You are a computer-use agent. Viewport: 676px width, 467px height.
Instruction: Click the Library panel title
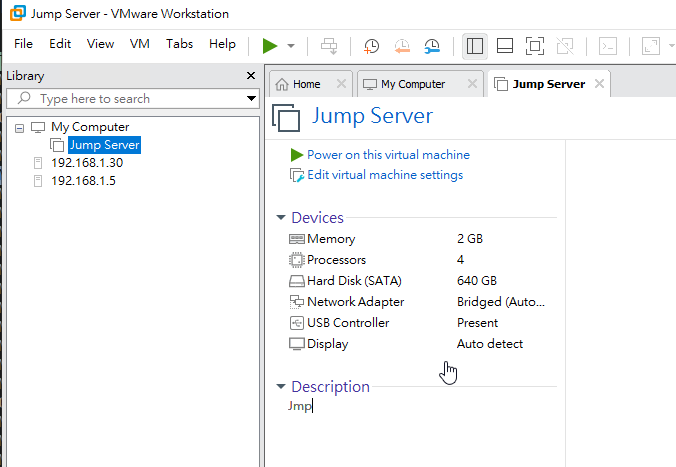(x=25, y=76)
